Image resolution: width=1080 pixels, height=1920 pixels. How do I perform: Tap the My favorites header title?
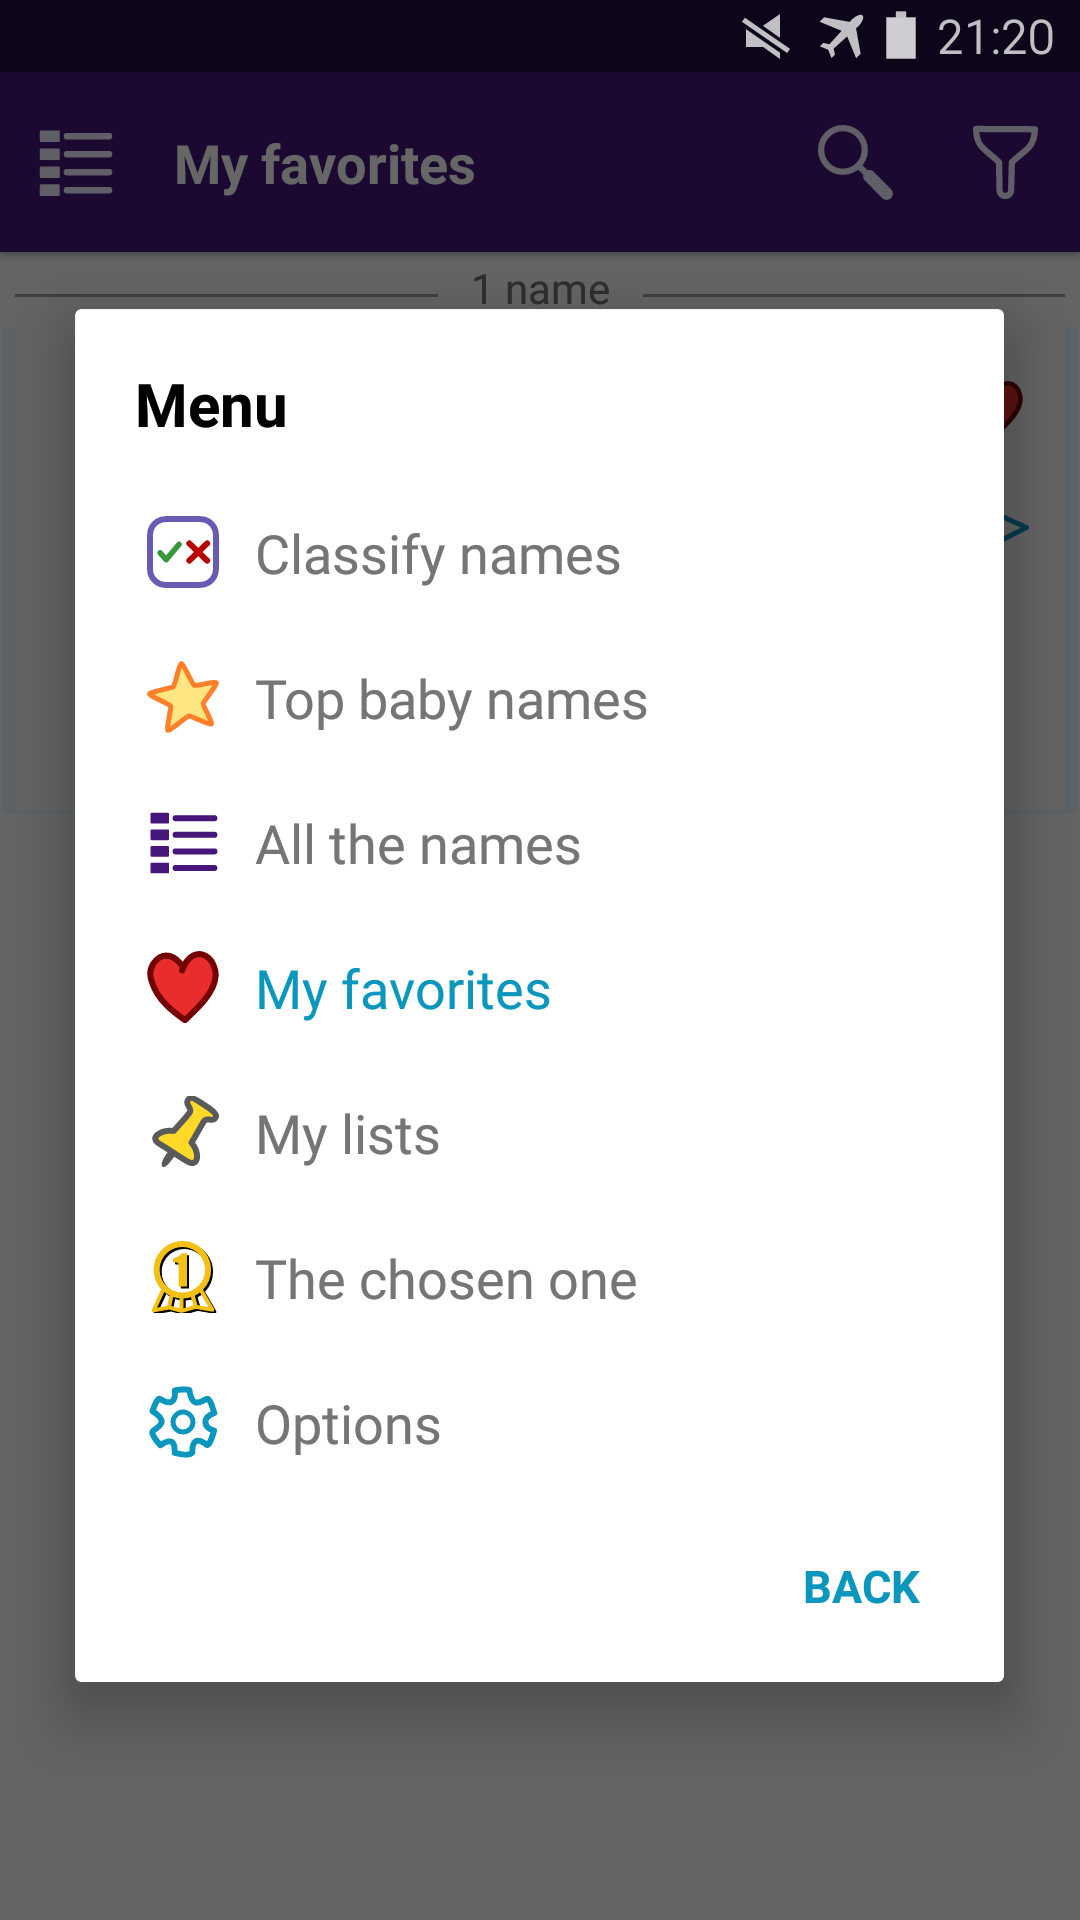tap(325, 165)
